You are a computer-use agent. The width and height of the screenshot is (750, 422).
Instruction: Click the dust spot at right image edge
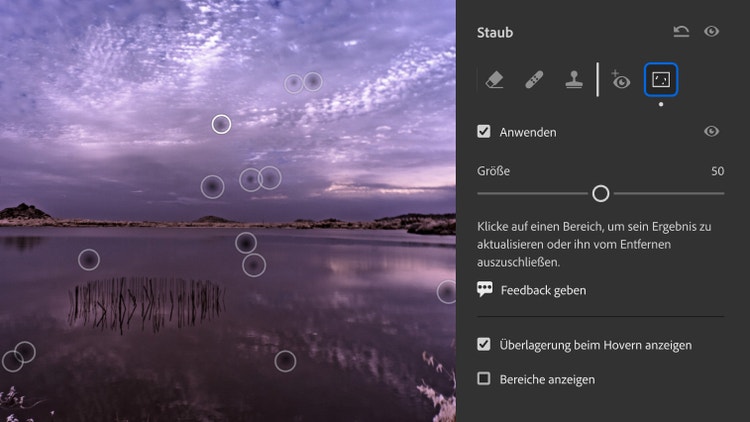click(x=447, y=291)
